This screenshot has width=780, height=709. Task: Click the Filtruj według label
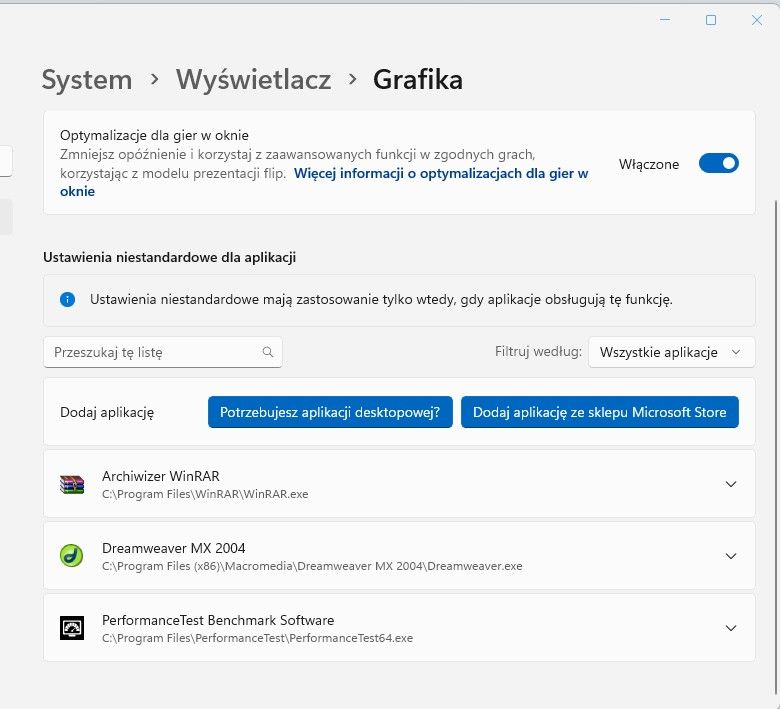pyautogui.click(x=538, y=352)
